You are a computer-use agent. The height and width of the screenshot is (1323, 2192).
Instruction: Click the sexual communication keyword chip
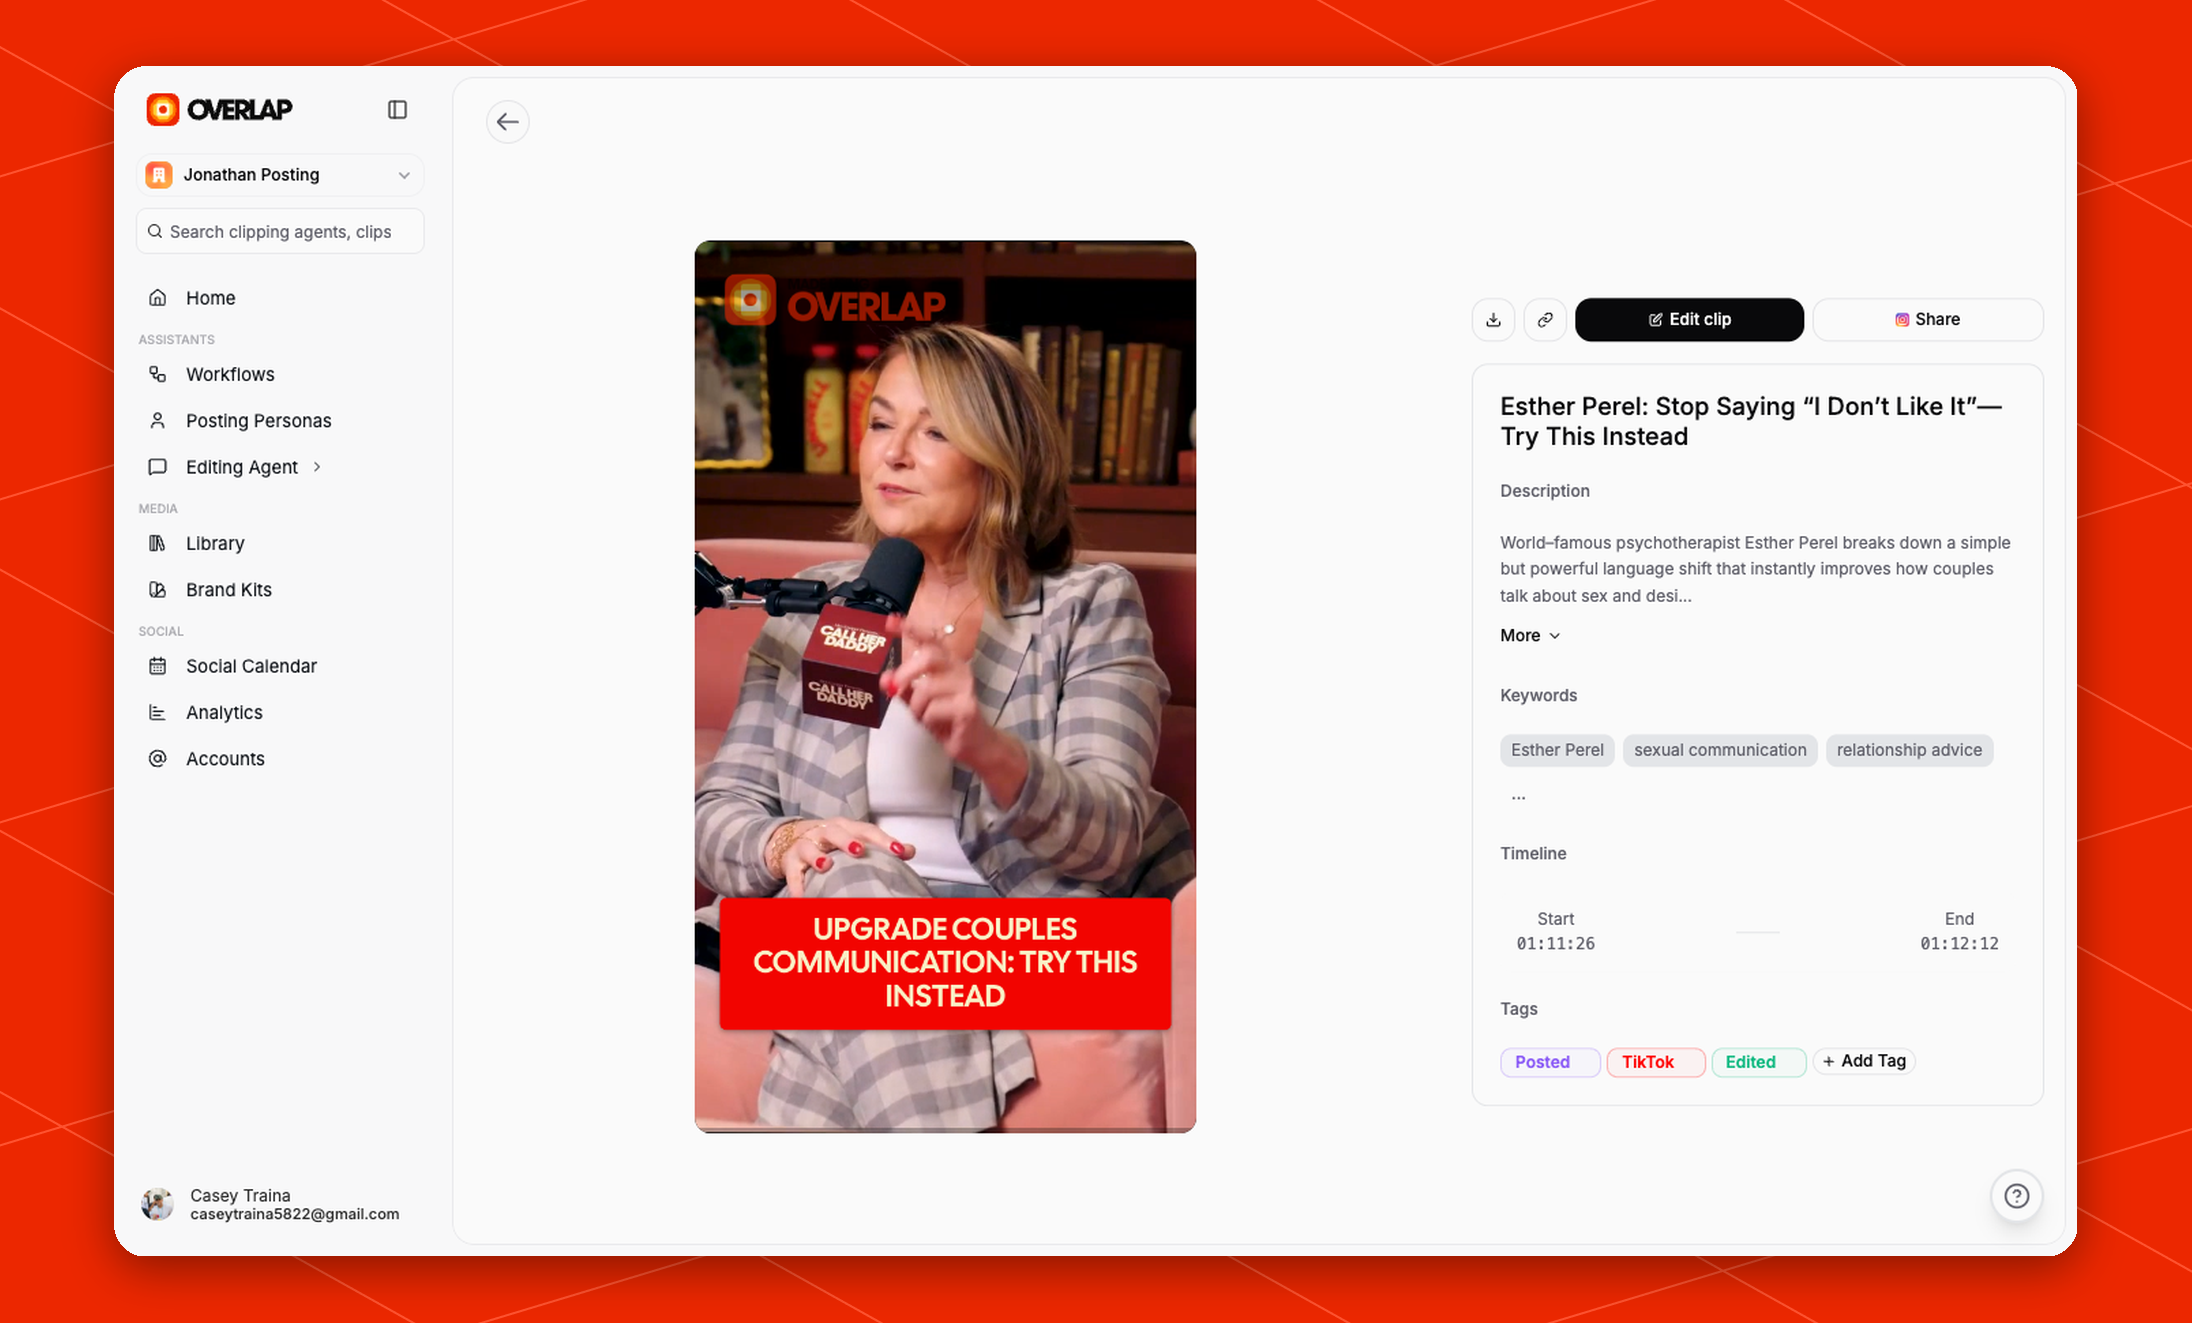(x=1720, y=751)
